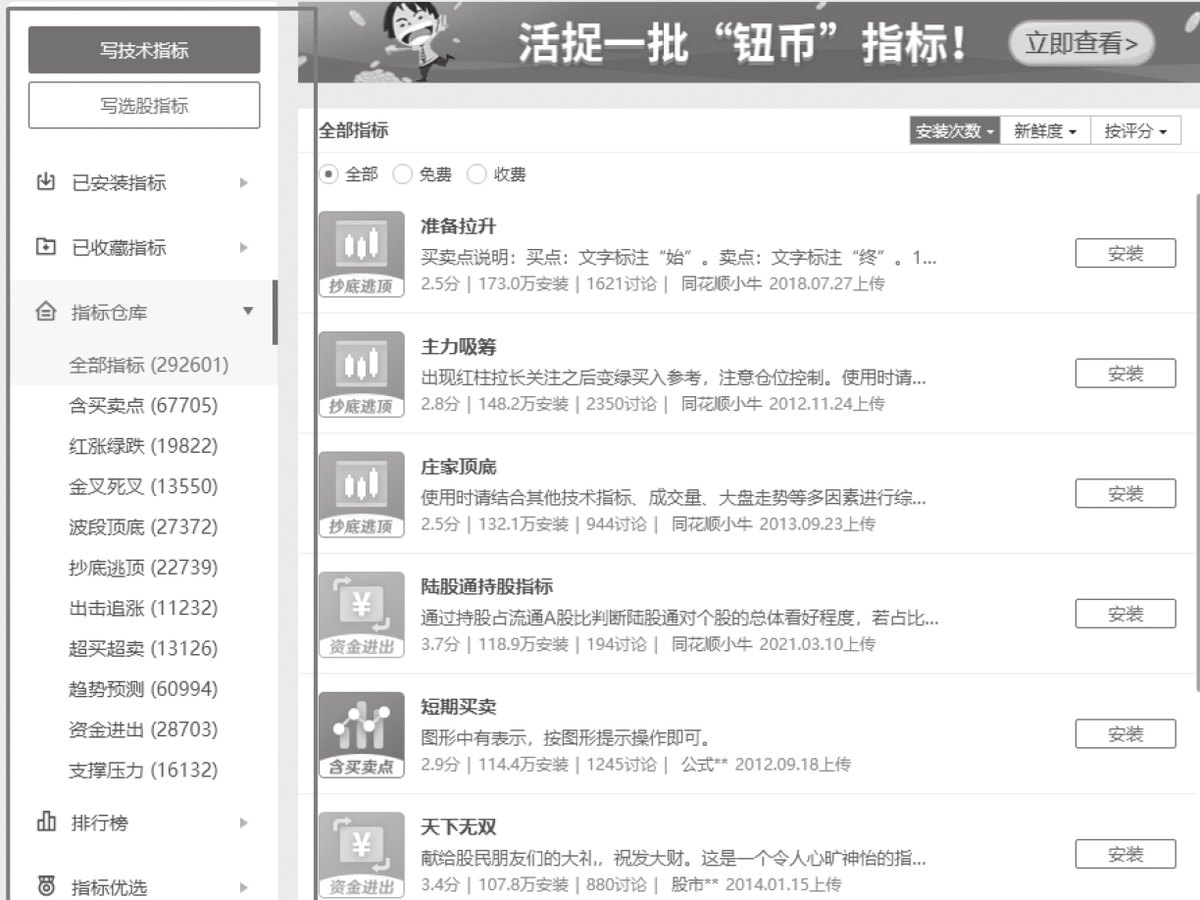The width and height of the screenshot is (1200, 900).
Task: Open the 主力吸筹 title link
Action: (x=458, y=347)
